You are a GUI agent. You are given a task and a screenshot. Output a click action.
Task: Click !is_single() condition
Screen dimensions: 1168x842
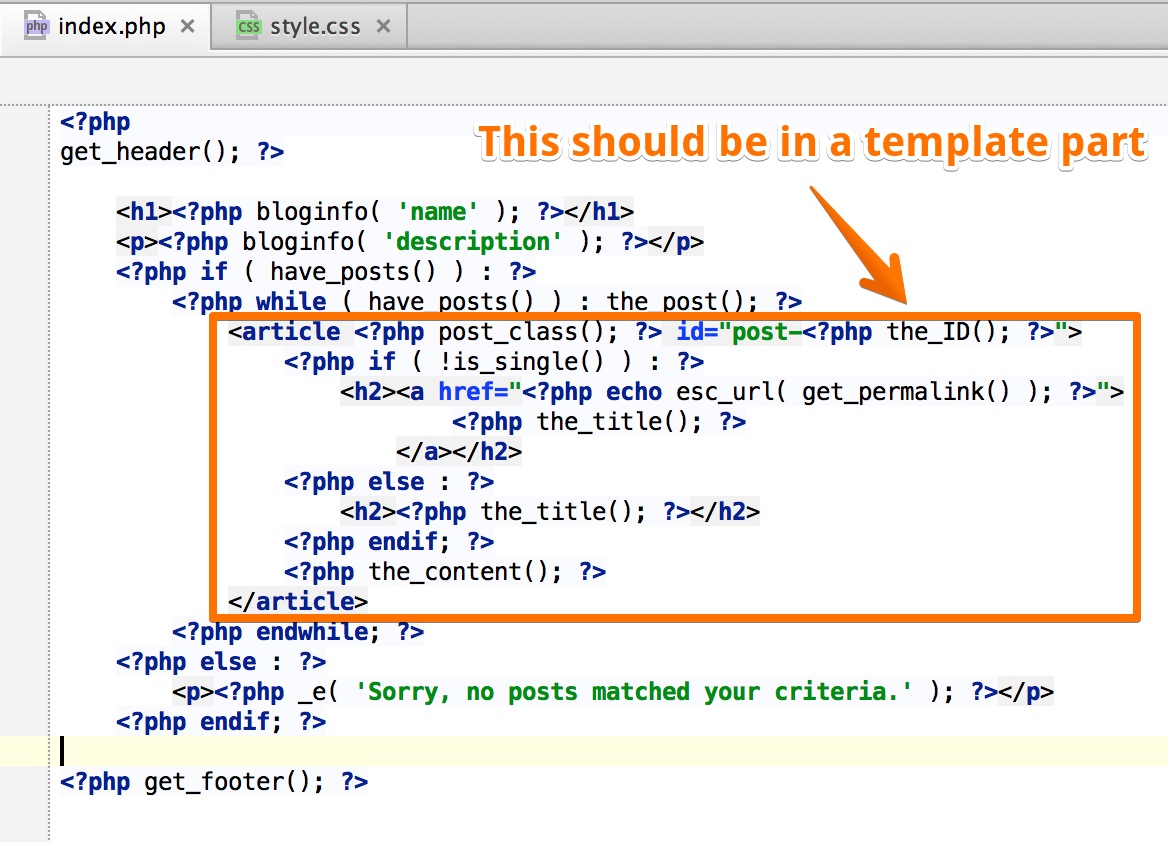tap(521, 362)
